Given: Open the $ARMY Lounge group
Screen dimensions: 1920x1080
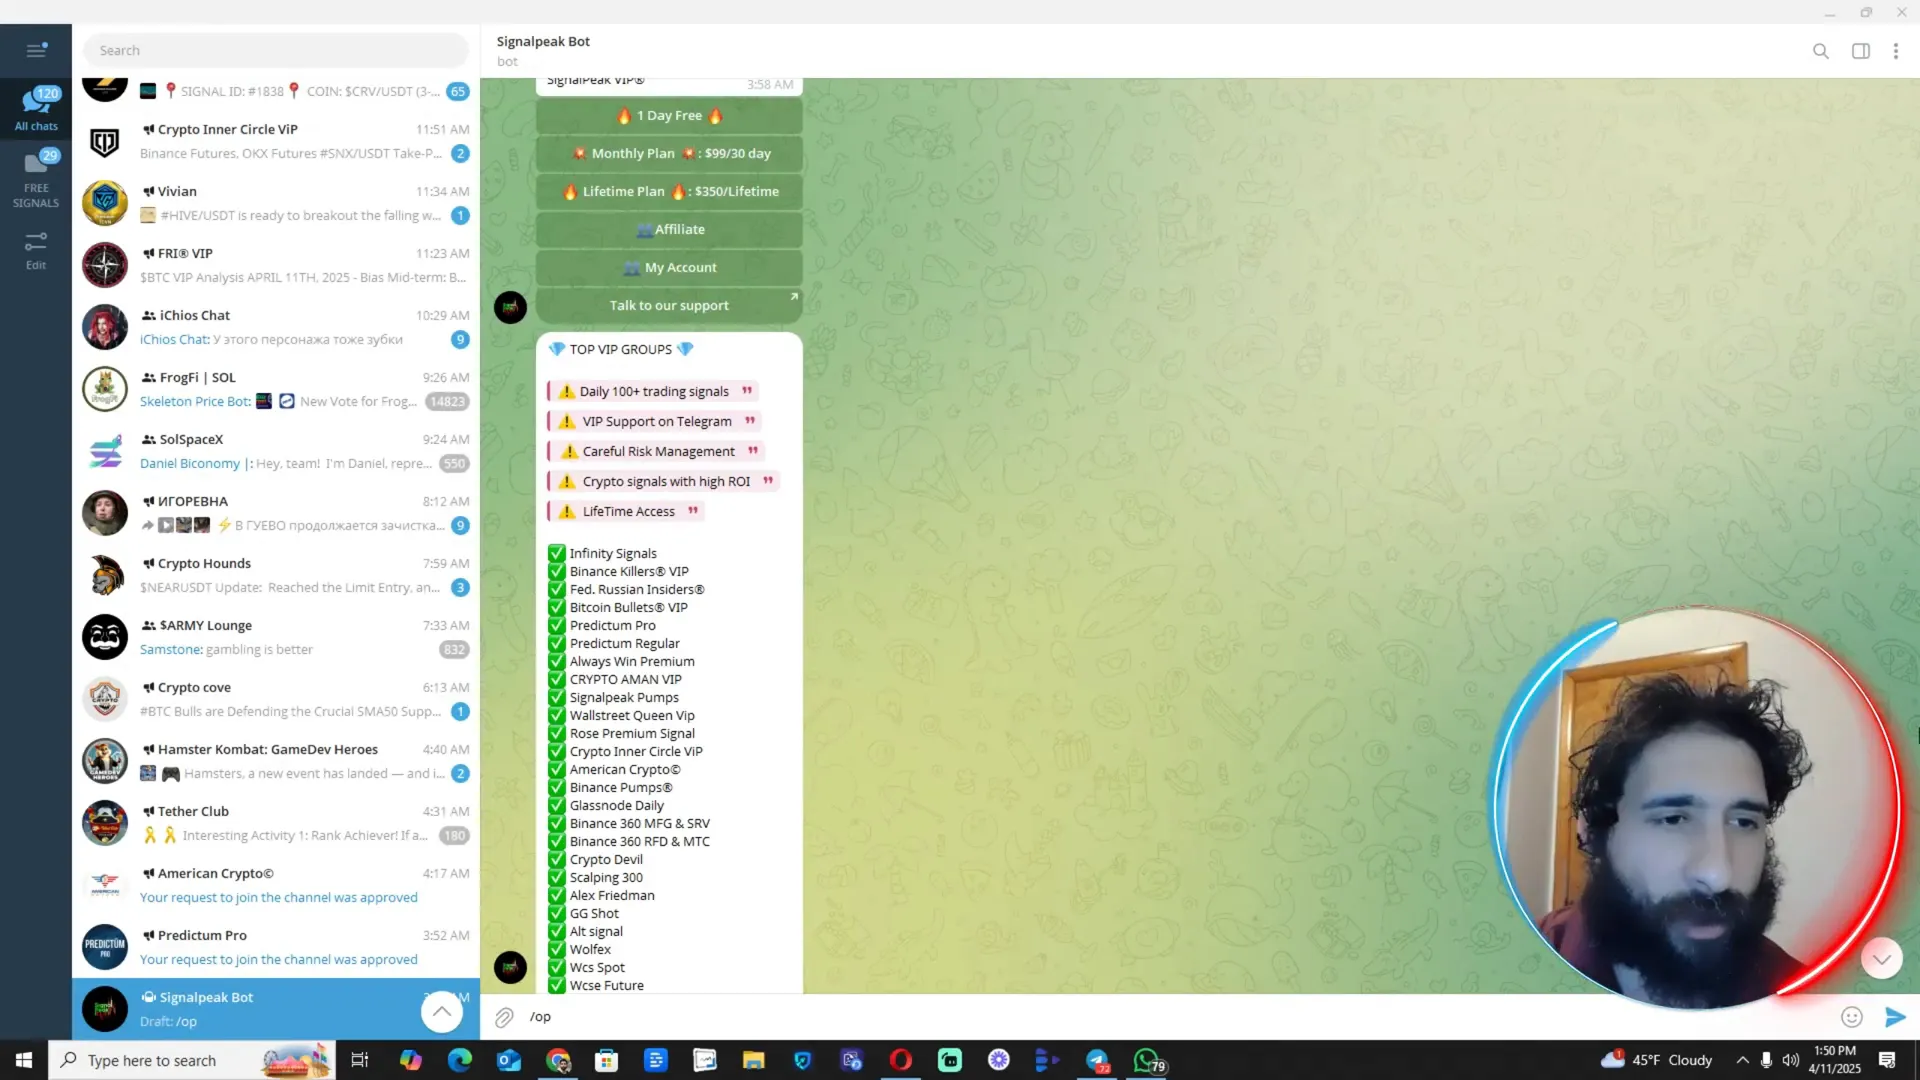Looking at the screenshot, I should 276,637.
